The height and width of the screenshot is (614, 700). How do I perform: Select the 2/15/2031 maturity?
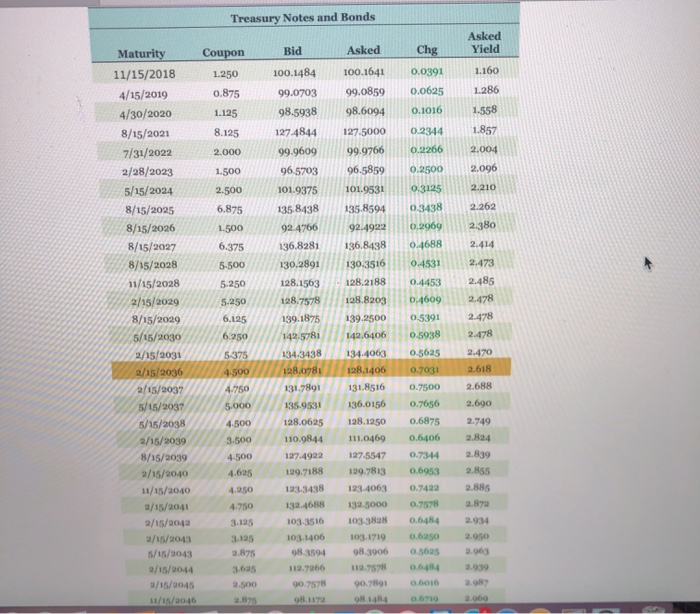[x=158, y=355]
